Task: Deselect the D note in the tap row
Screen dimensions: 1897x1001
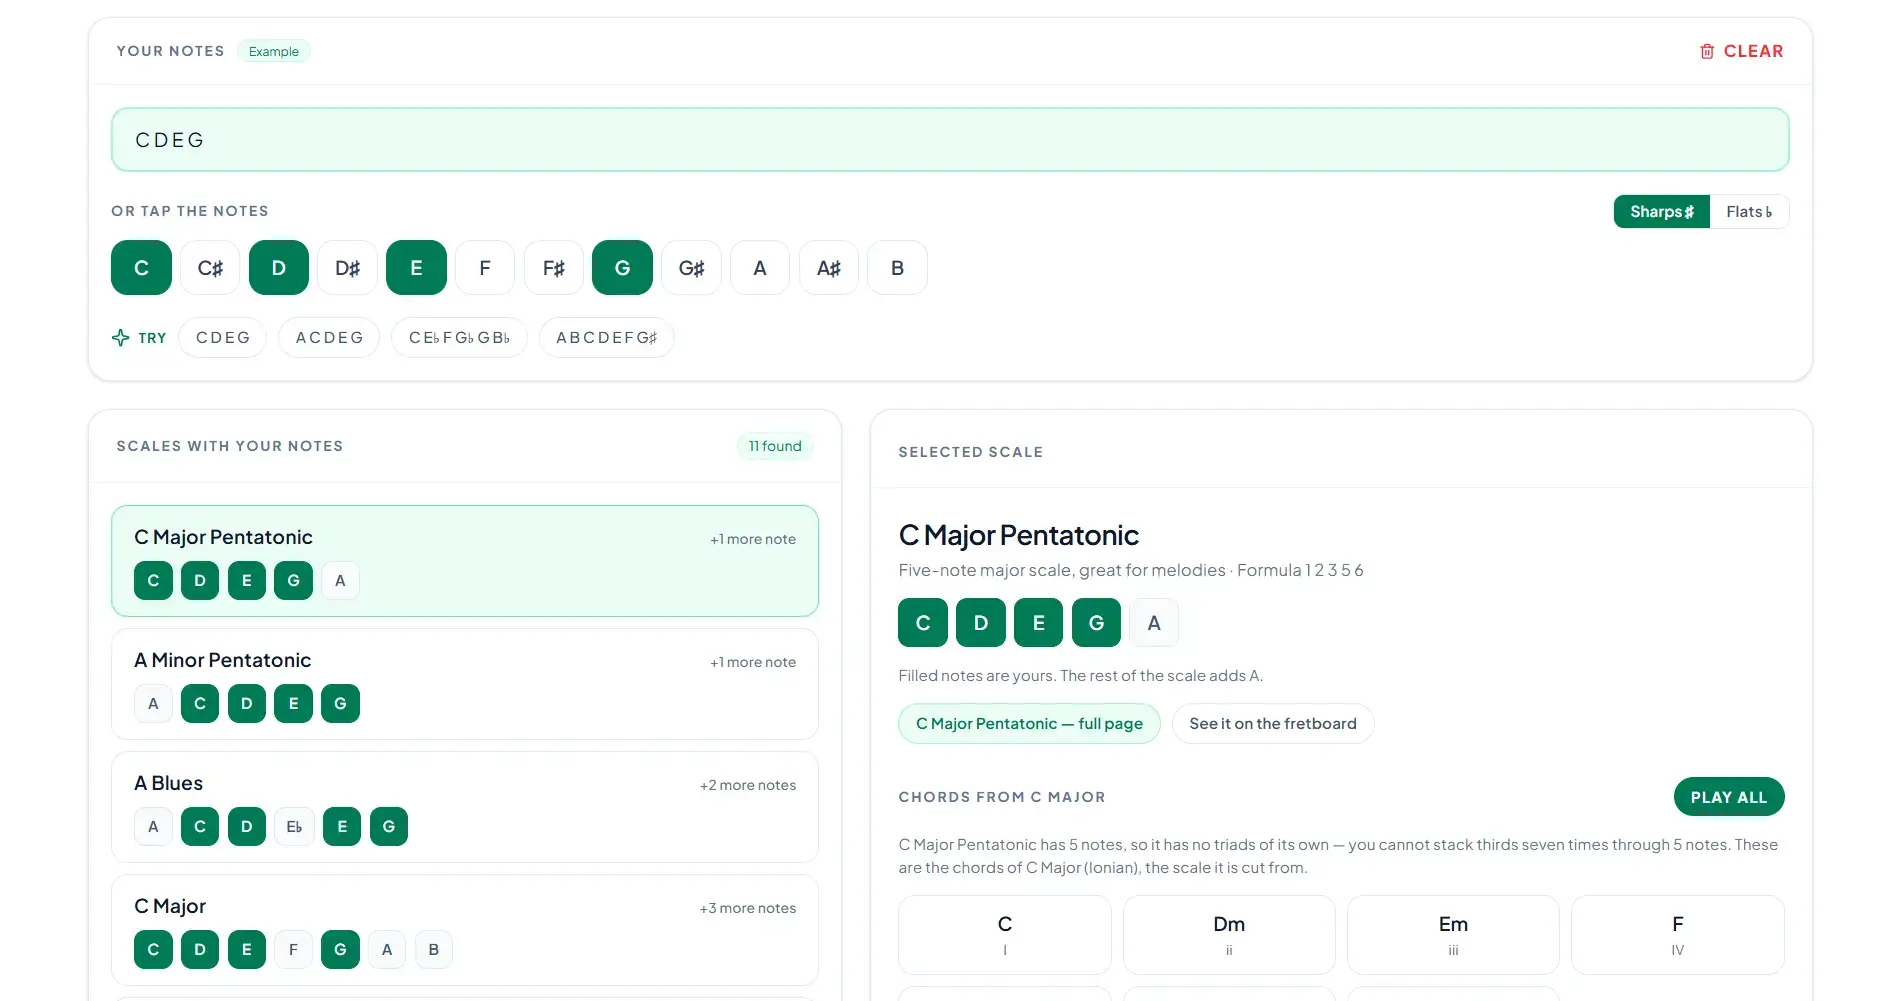Action: point(279,268)
